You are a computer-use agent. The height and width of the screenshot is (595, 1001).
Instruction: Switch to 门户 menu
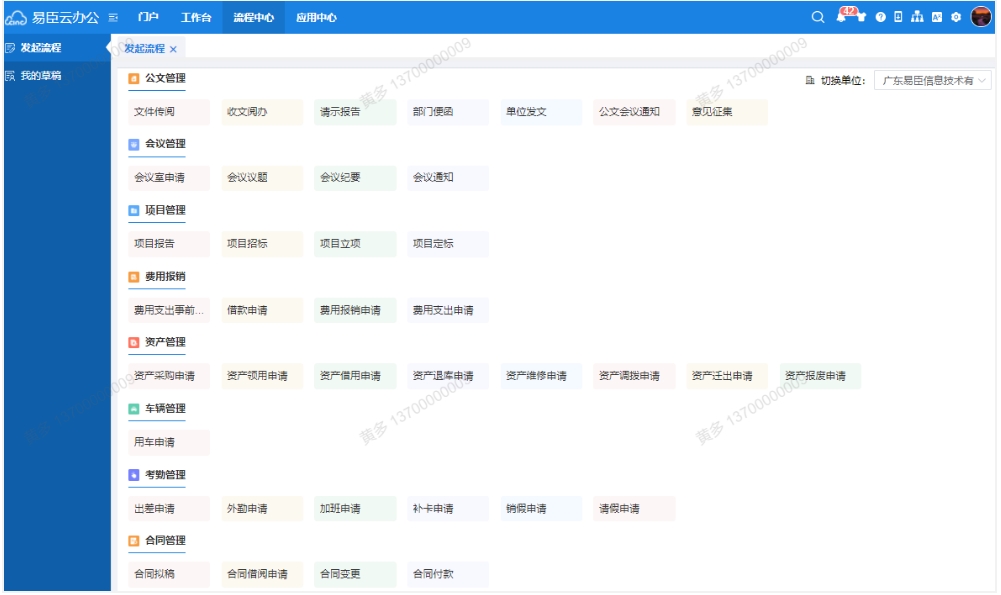(148, 17)
